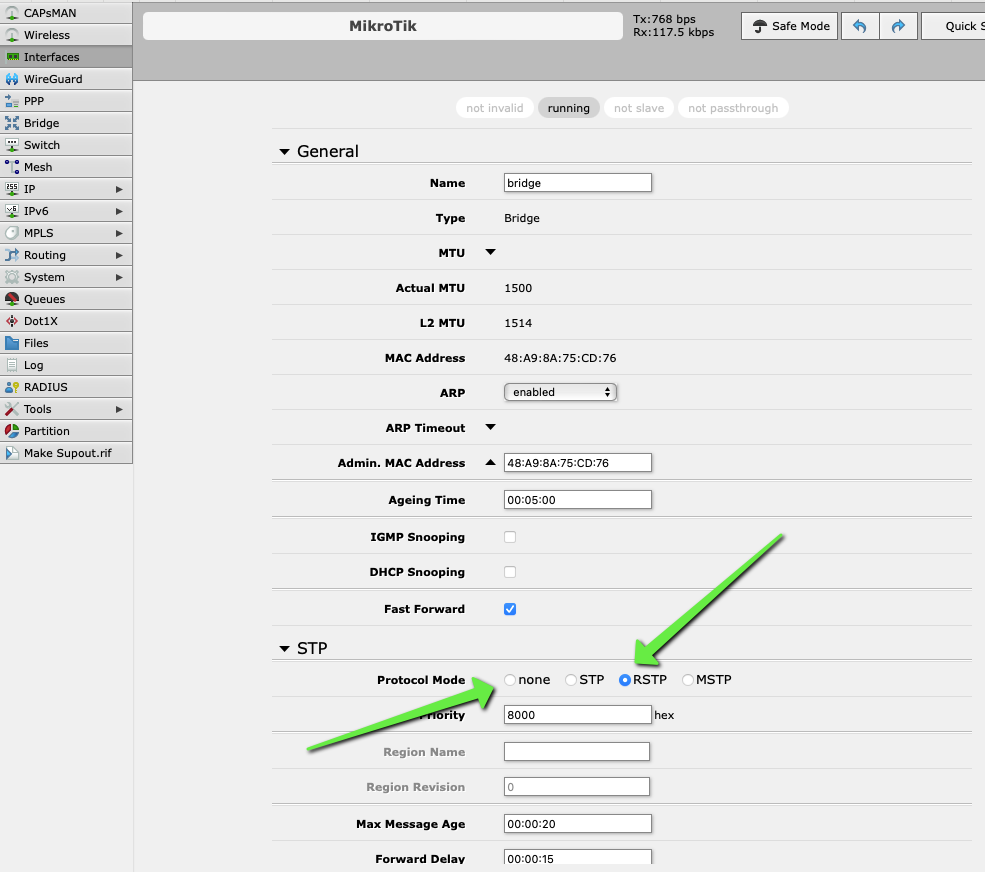Screen dimensions: 985x872
Task: Click the Priority 8000 hex field
Action: click(578, 715)
